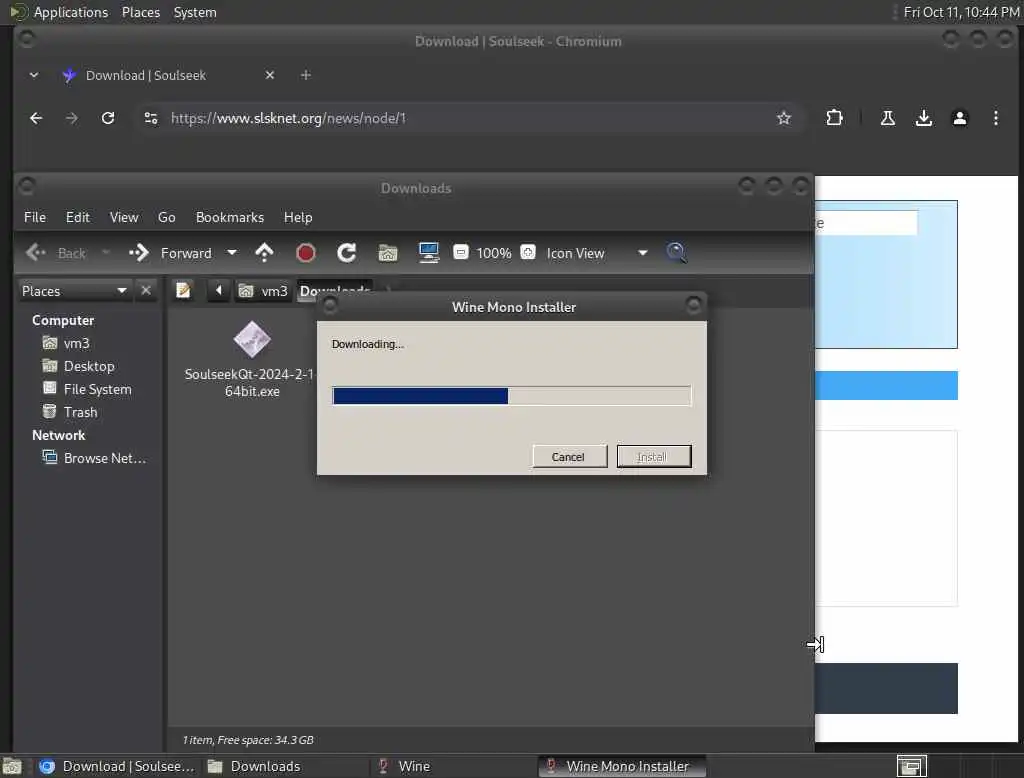Select the vm3 path bar button
Screen dimensions: 1024x778
coord(263,291)
